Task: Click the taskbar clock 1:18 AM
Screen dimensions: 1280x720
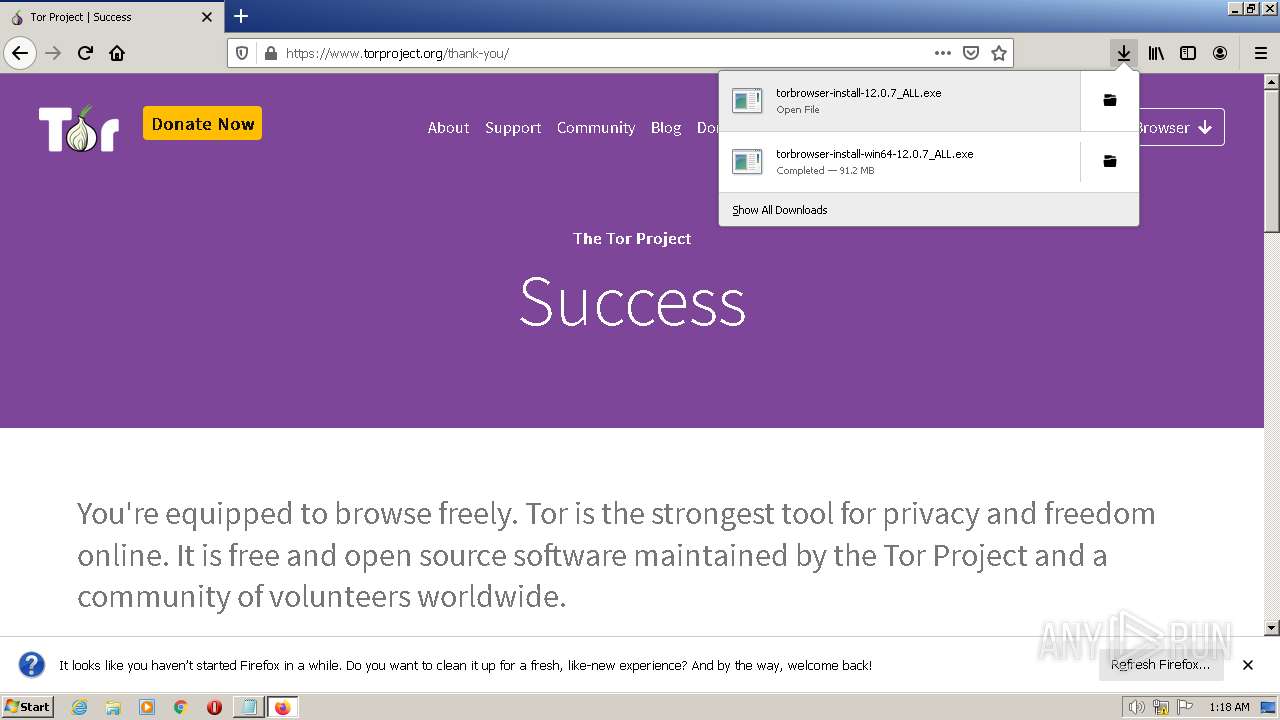Action: (1229, 707)
